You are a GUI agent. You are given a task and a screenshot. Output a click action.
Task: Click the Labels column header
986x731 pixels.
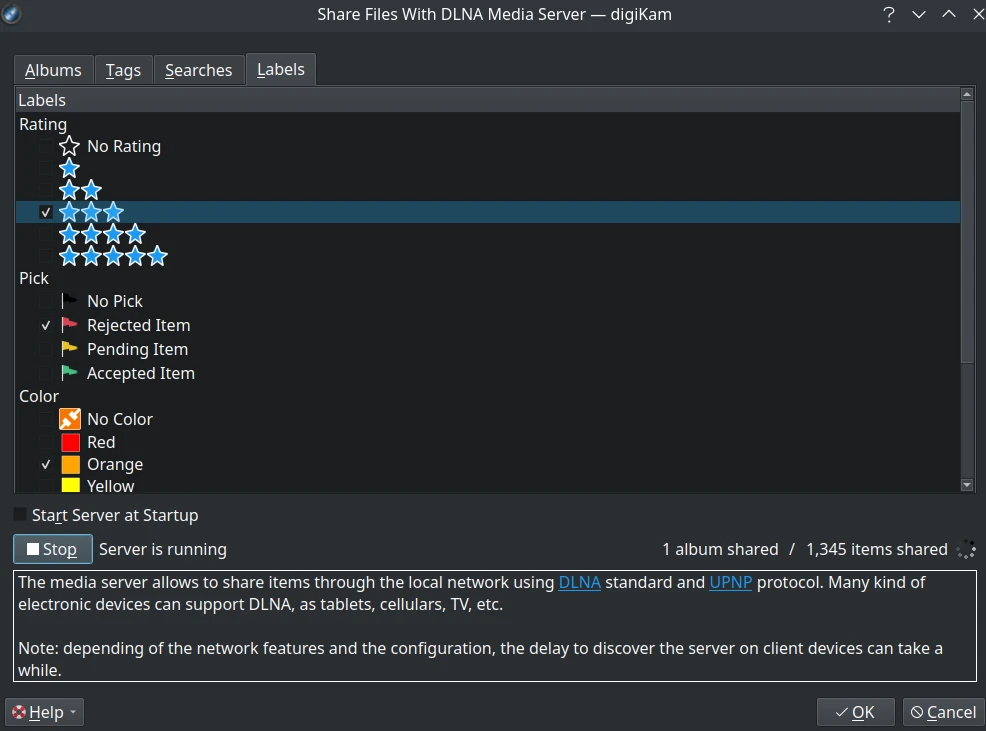(488, 100)
